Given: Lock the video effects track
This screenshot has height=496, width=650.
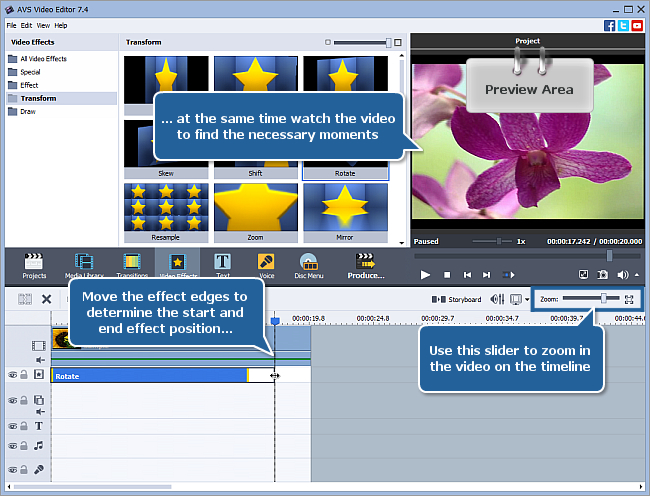Looking at the screenshot, I should coord(24,375).
